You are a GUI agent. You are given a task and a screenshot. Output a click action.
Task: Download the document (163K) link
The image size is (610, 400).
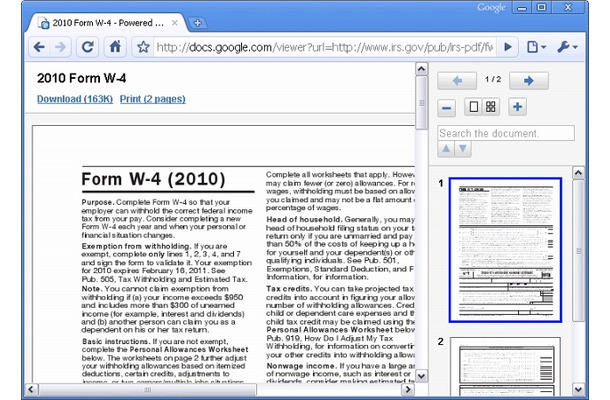(75, 99)
